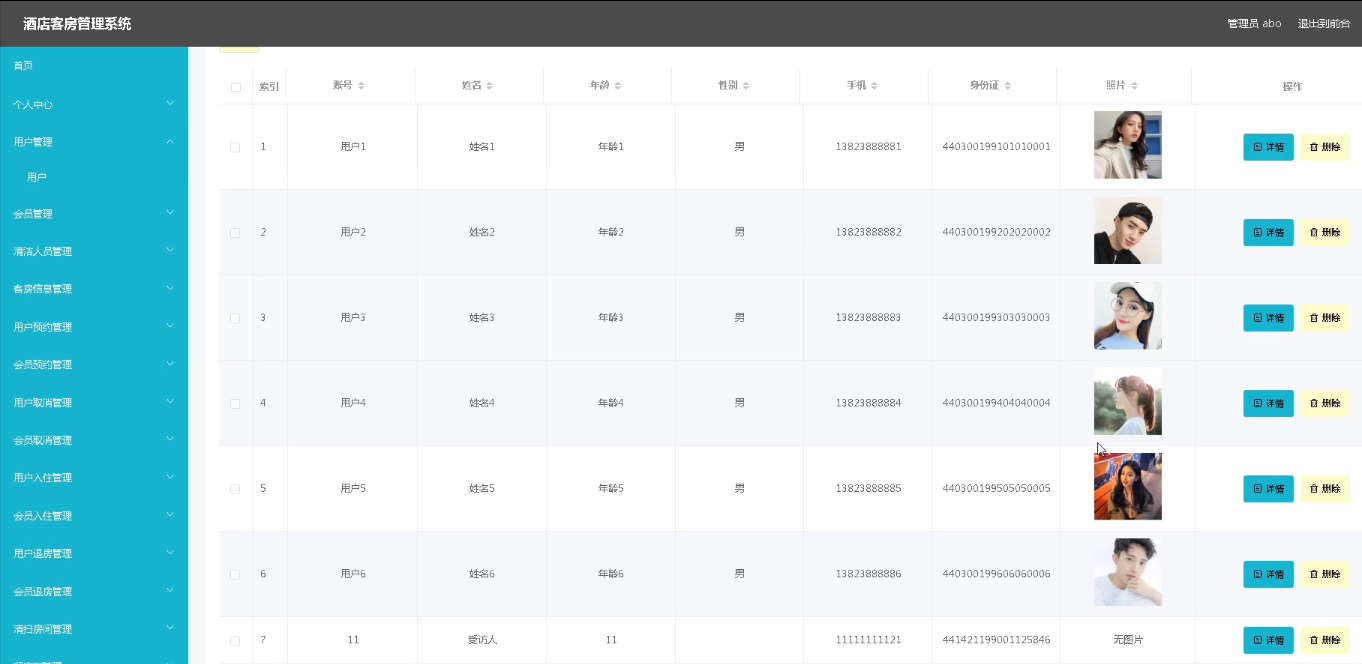Image resolution: width=1362 pixels, height=664 pixels.
Task: Open 详情 for 用户5
Action: coord(1268,489)
